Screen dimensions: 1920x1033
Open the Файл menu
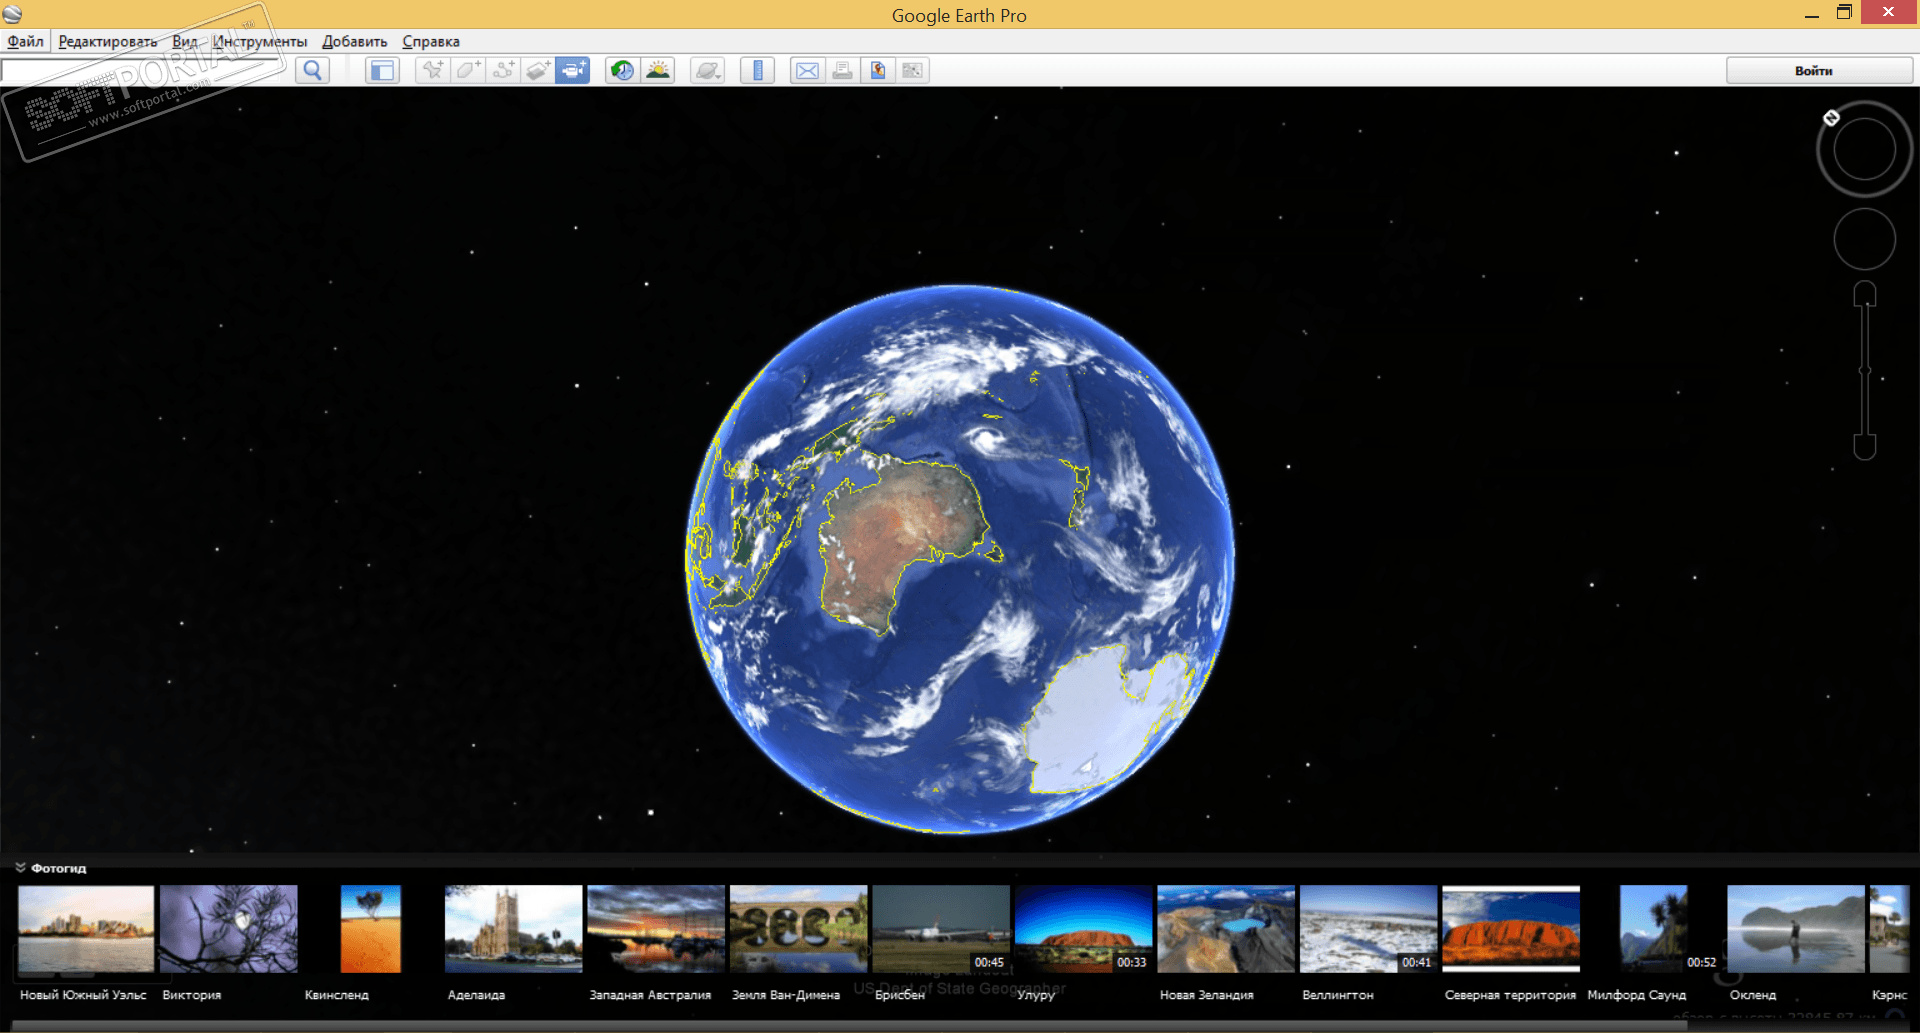26,41
